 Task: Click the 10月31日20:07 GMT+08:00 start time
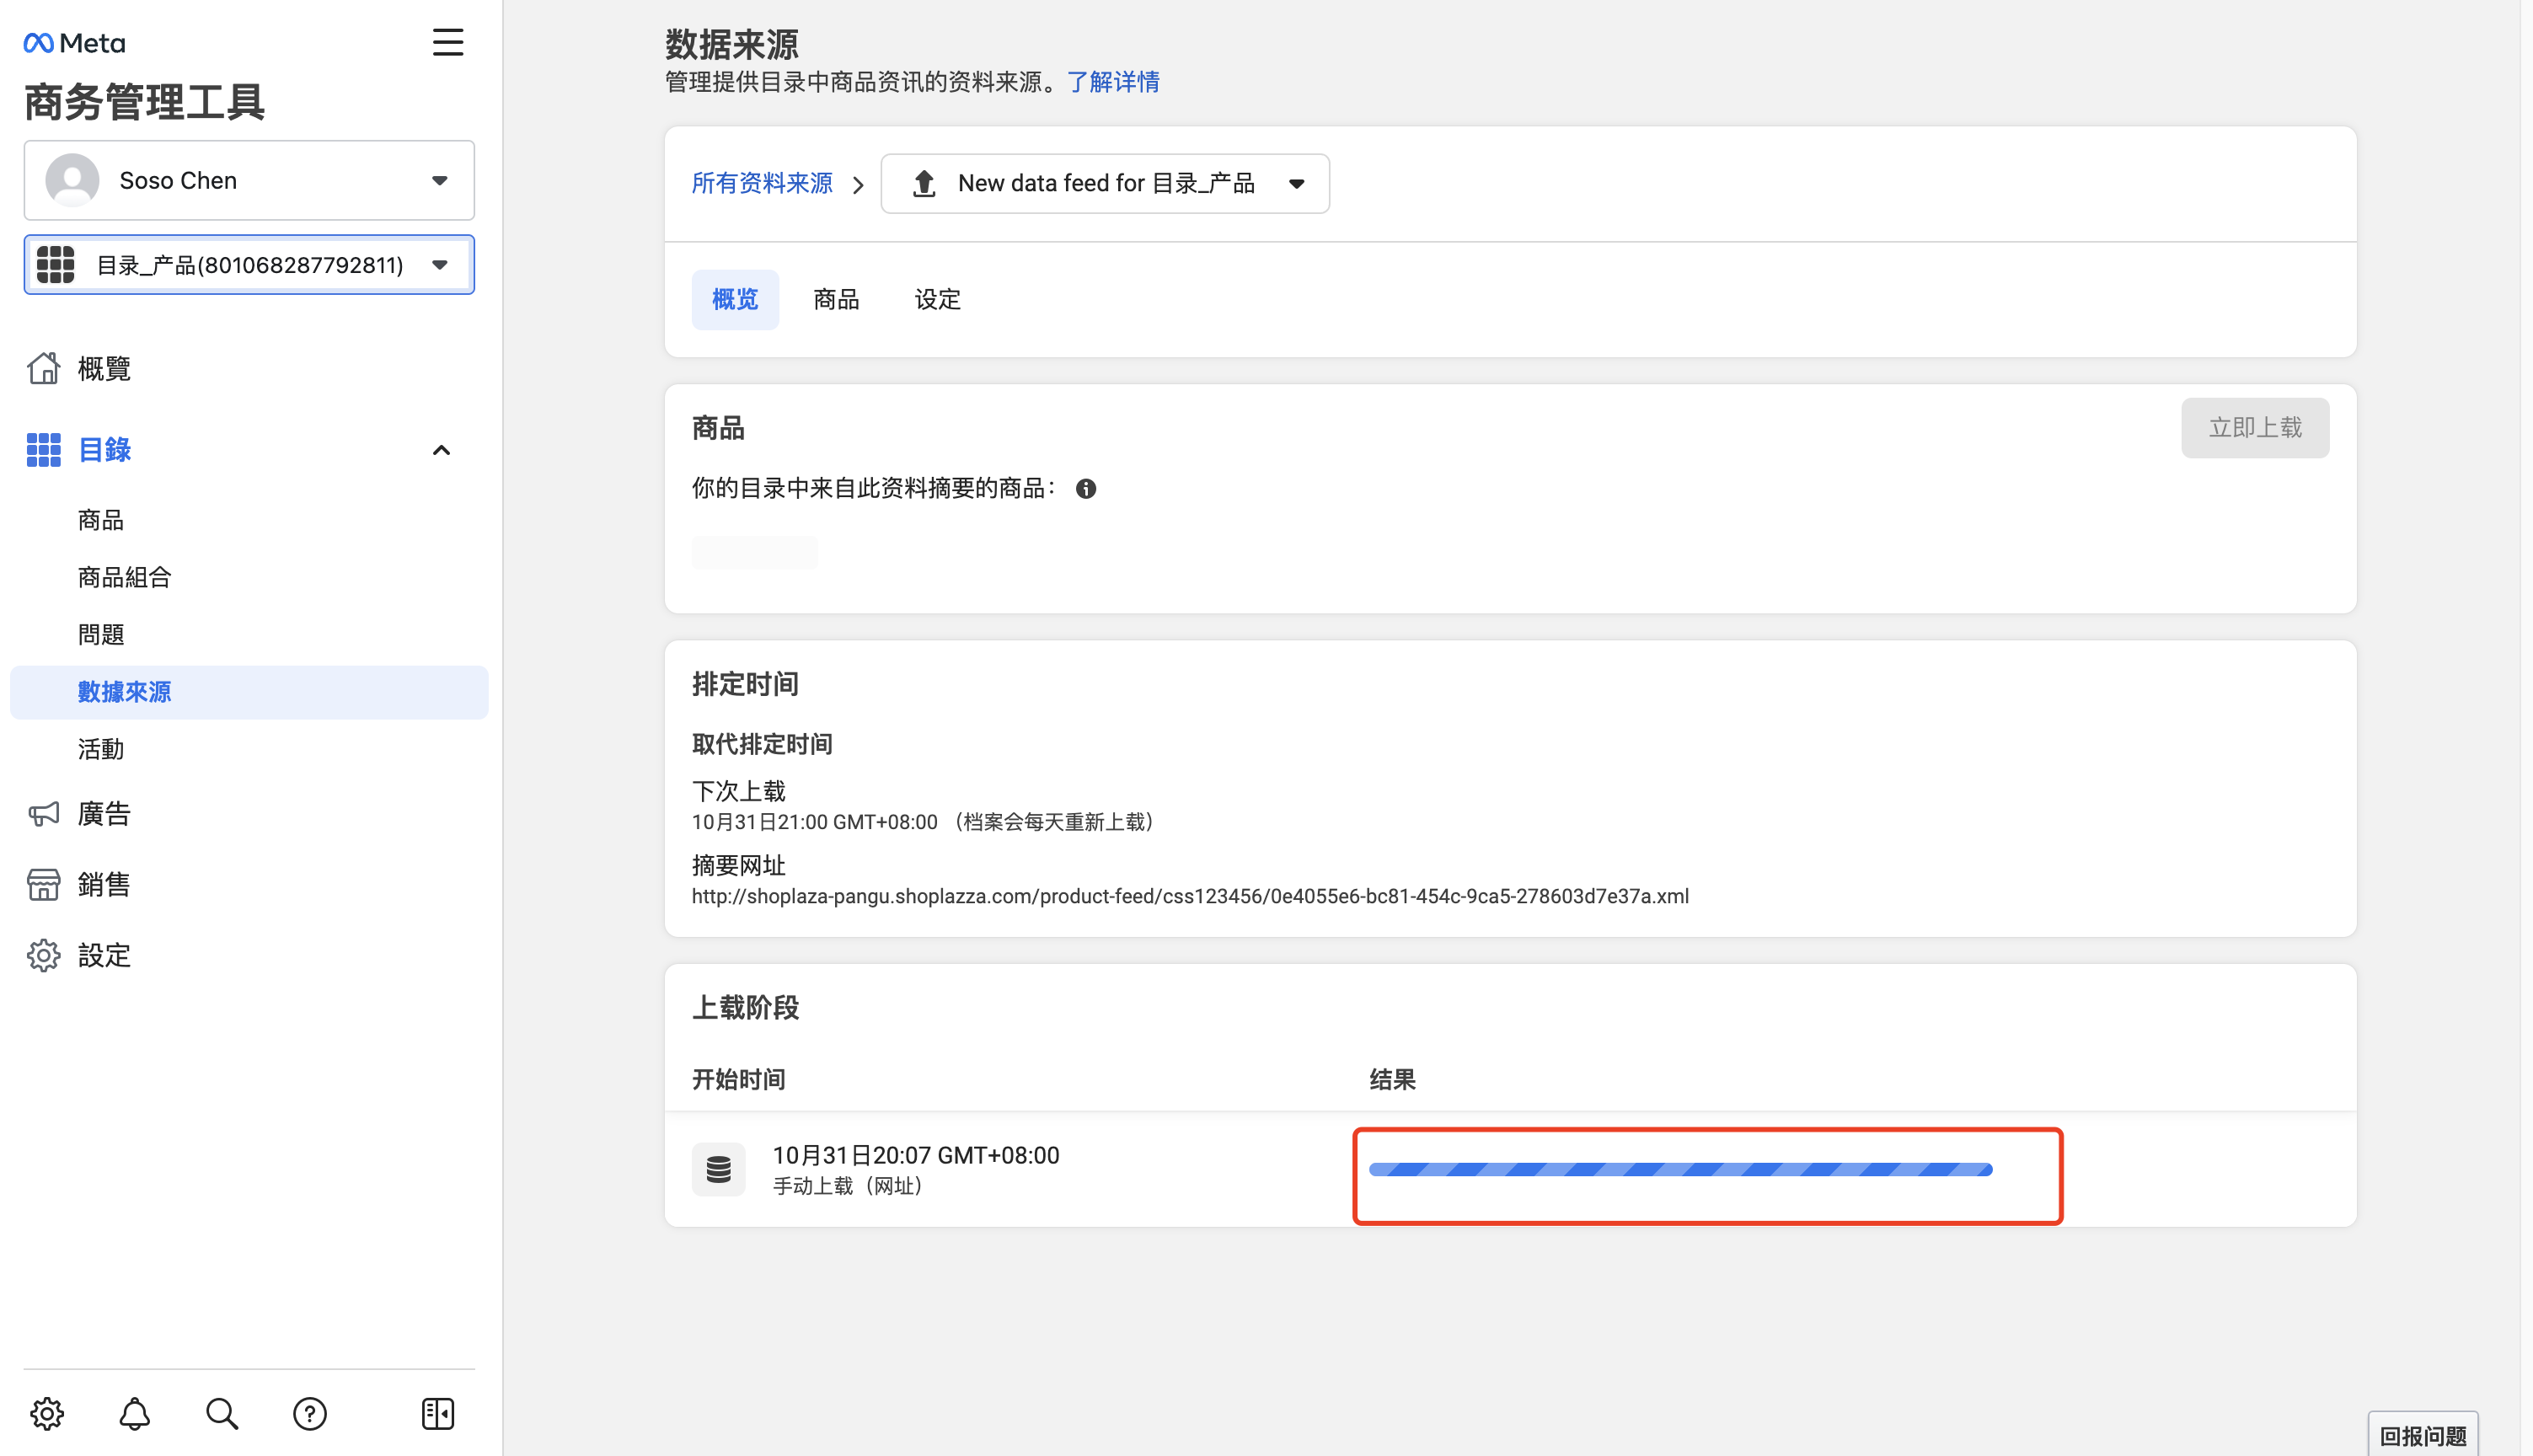tap(916, 1155)
